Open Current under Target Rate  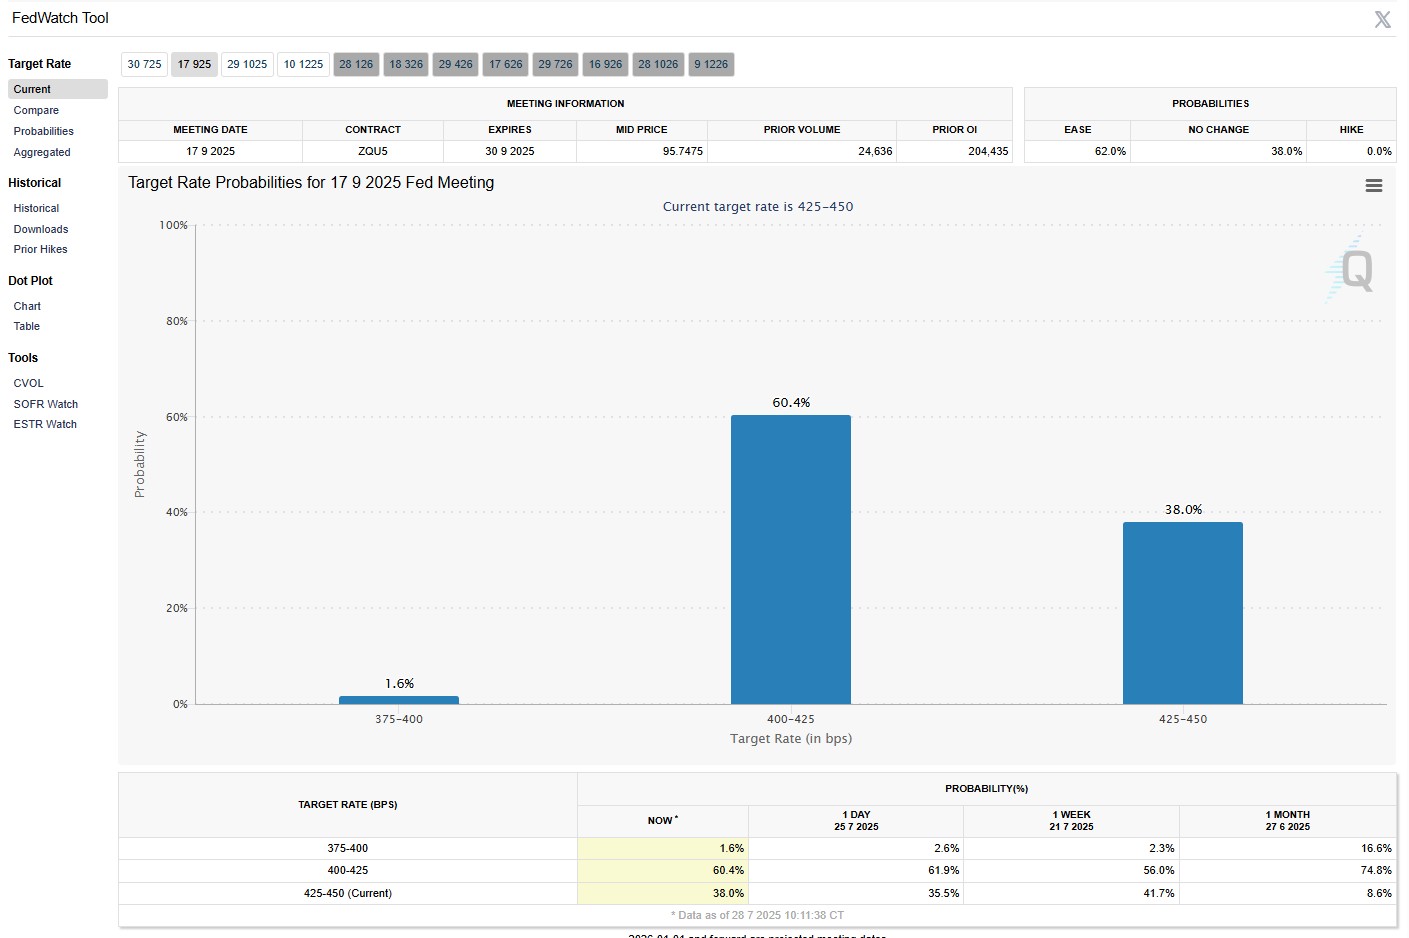tap(58, 89)
